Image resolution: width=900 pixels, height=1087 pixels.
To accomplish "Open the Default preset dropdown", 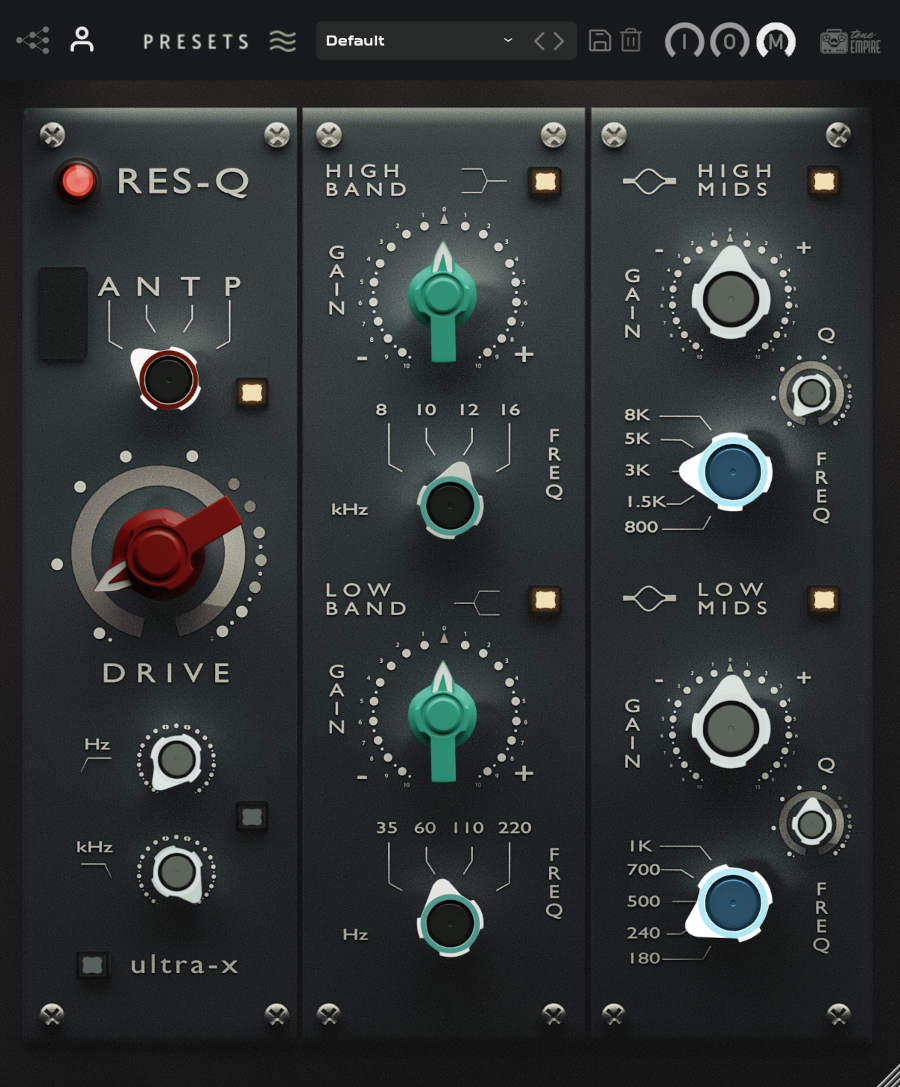I will click(x=420, y=40).
